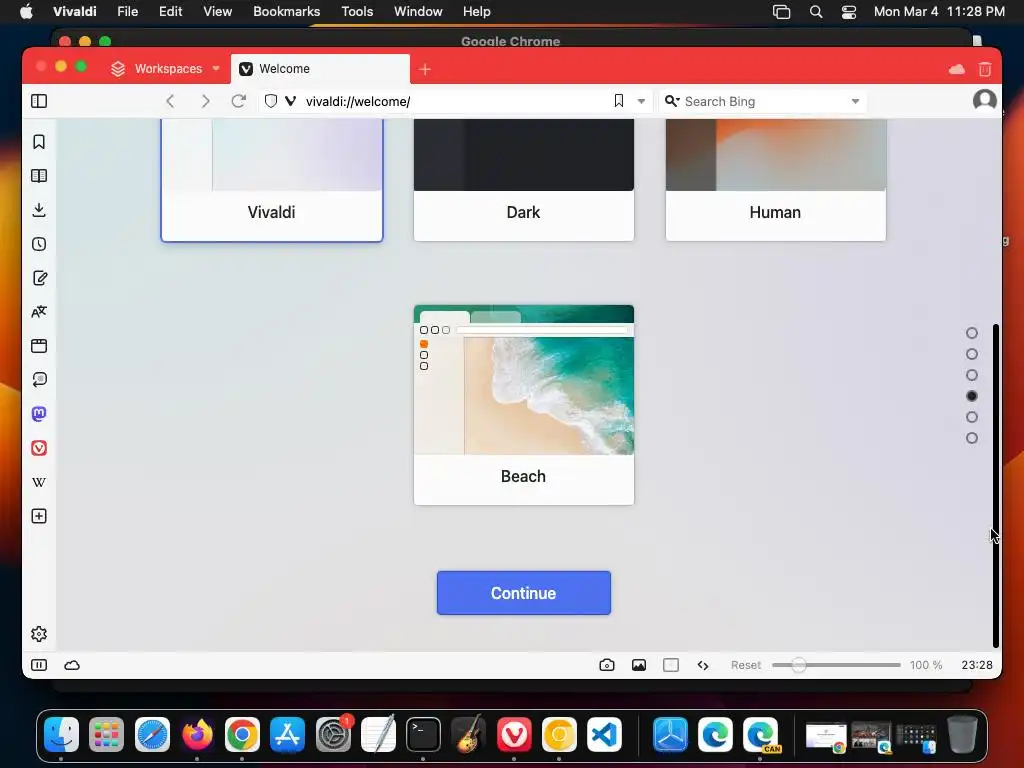Open Control Center in menu bar

click(848, 11)
